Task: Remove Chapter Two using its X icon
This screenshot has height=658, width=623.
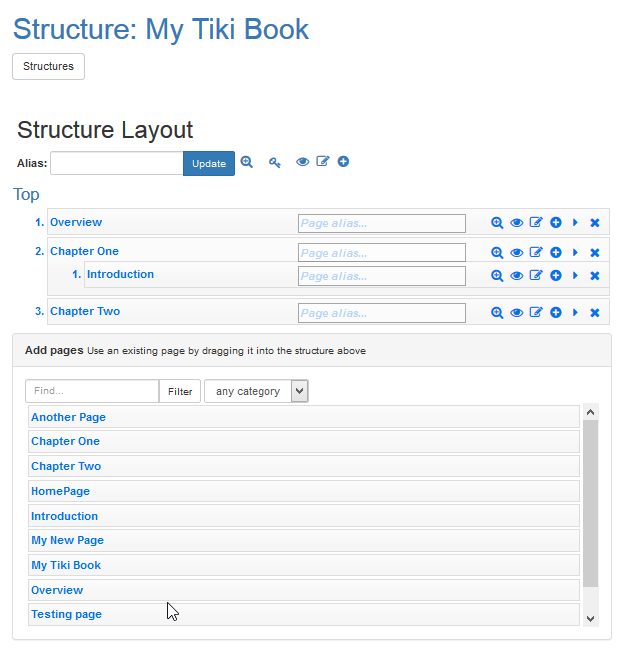Action: click(x=595, y=313)
